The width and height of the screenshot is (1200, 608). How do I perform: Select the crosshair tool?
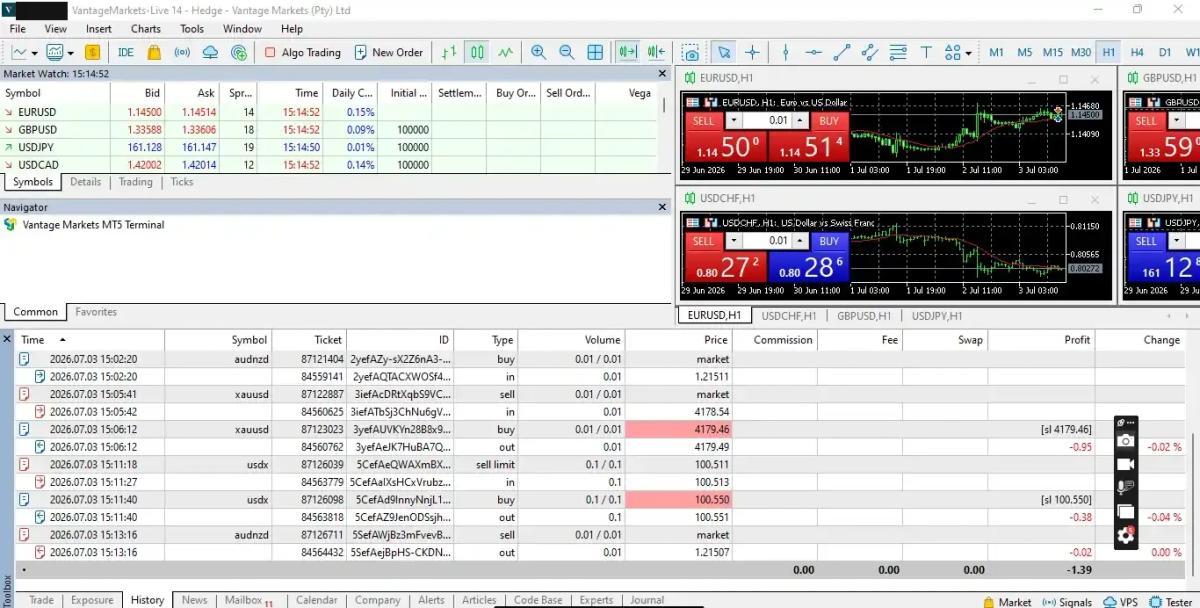[752, 52]
